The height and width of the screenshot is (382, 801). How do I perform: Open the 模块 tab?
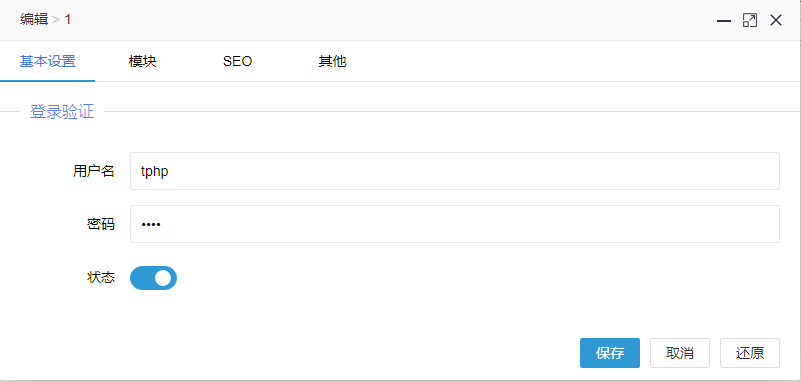coord(143,61)
